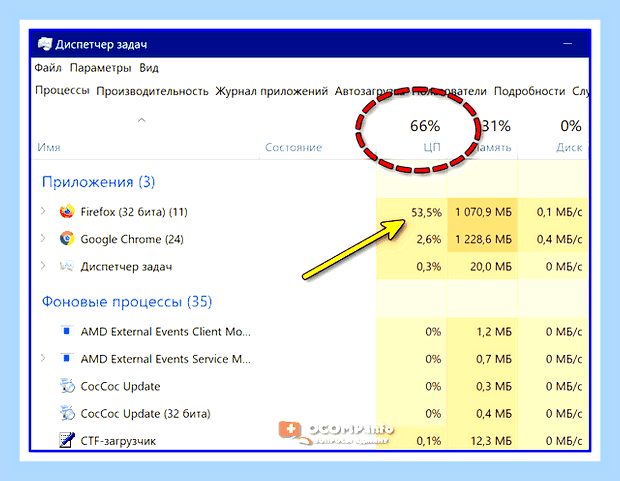Expand AMD External Events Service row
This screenshot has width=620, height=481.
pyautogui.click(x=43, y=358)
